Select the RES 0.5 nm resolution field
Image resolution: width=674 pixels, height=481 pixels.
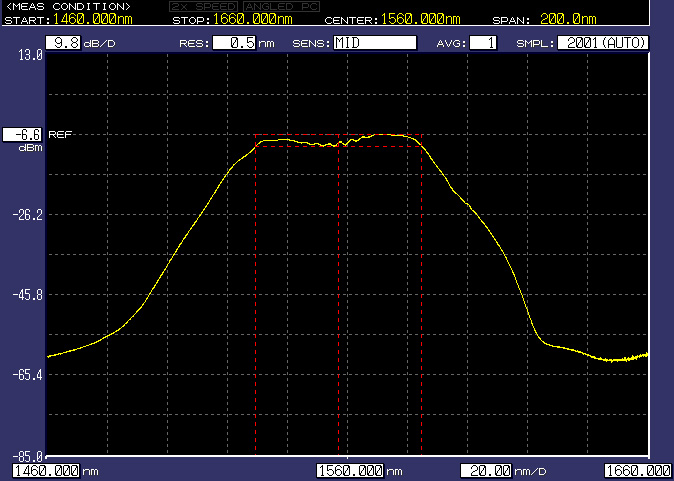(234, 43)
